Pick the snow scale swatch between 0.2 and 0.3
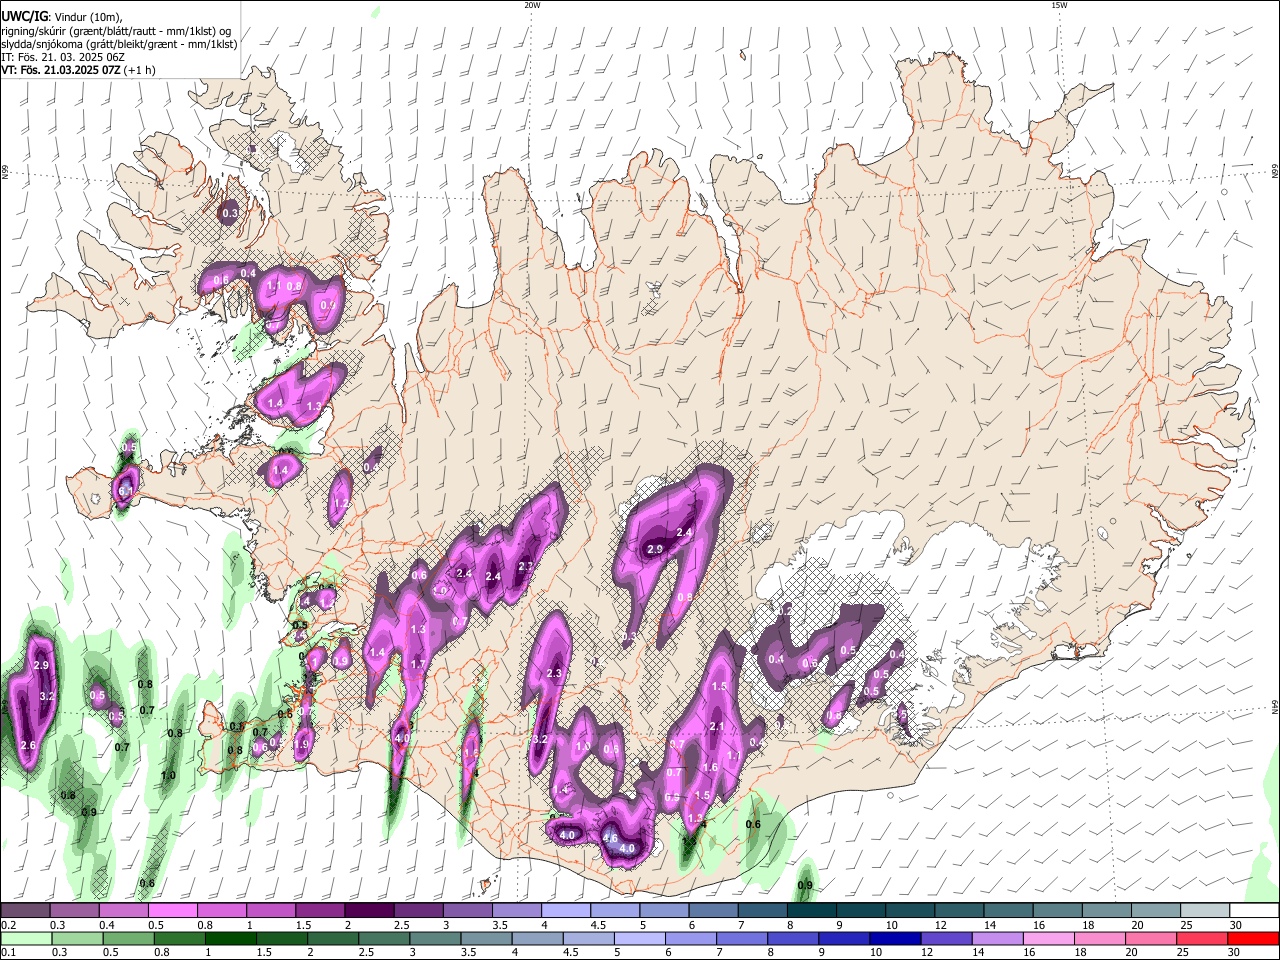This screenshot has width=1280, height=960. (x=25, y=911)
